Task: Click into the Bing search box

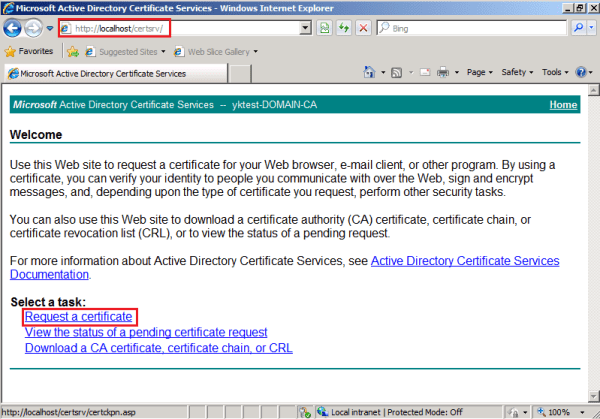Action: tap(470, 28)
